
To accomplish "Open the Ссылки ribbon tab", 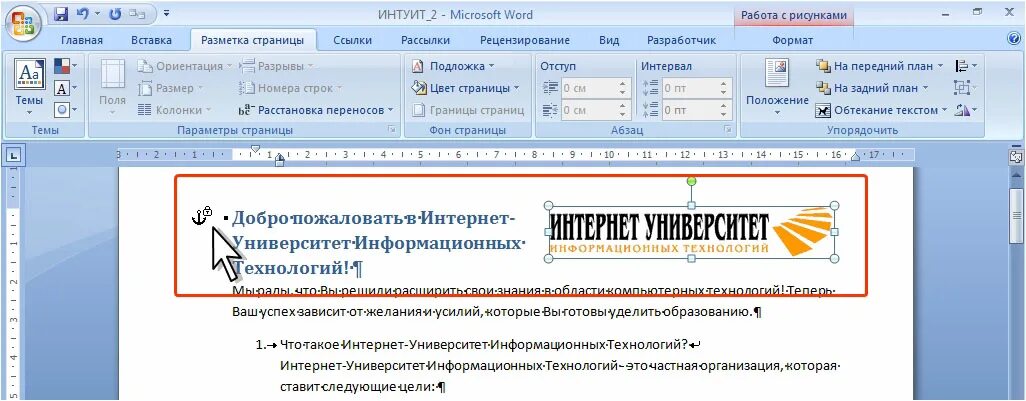I will pos(353,41).
